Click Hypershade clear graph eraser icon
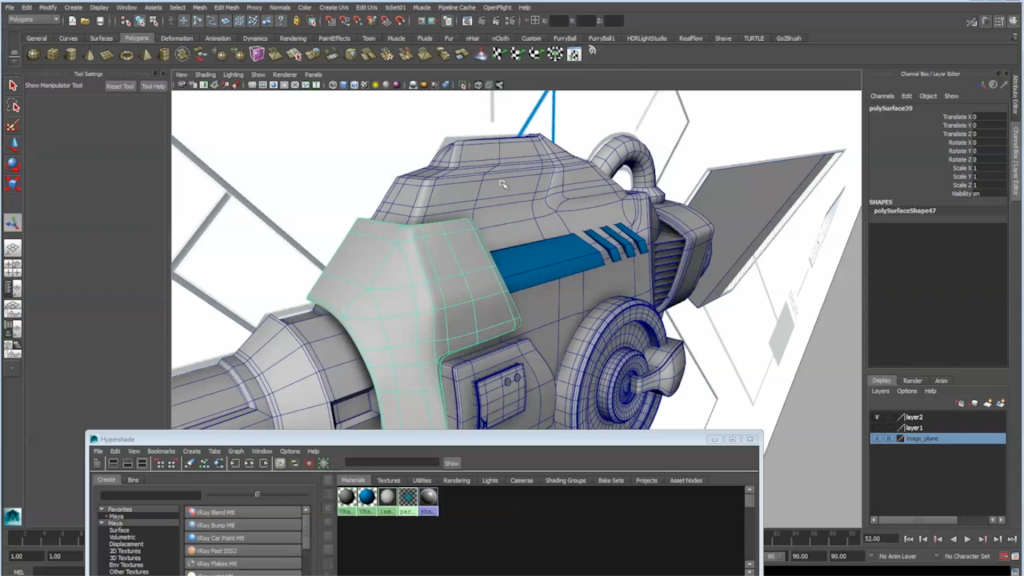1024x576 pixels. tap(189, 463)
